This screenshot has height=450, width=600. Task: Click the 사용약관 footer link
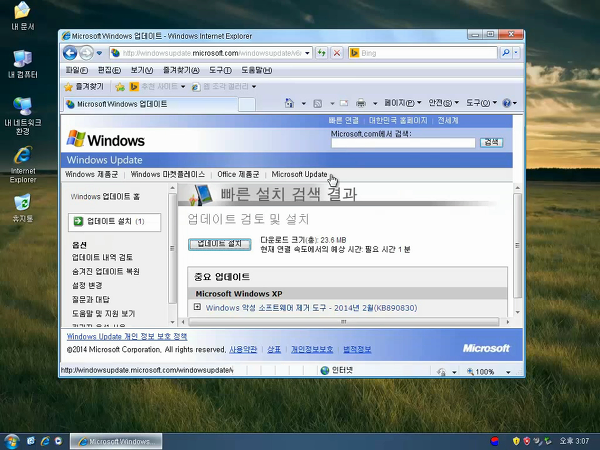tap(243, 349)
